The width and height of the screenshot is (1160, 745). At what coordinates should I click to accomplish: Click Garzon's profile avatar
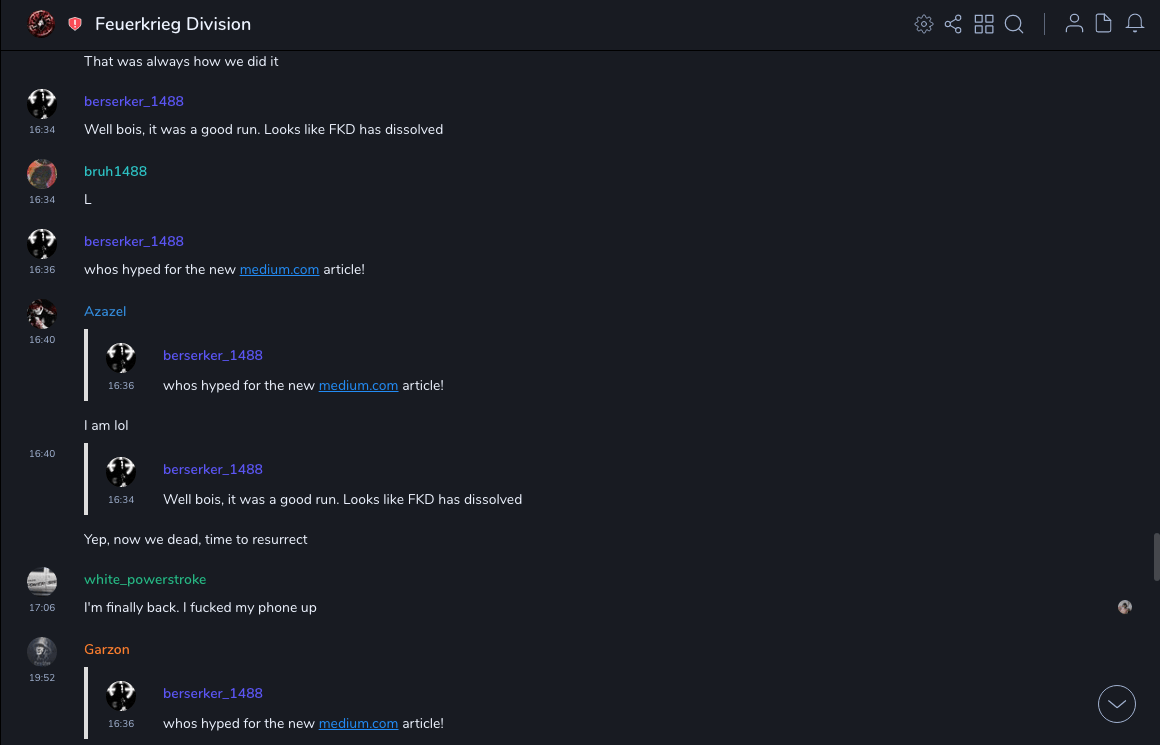[42, 652]
